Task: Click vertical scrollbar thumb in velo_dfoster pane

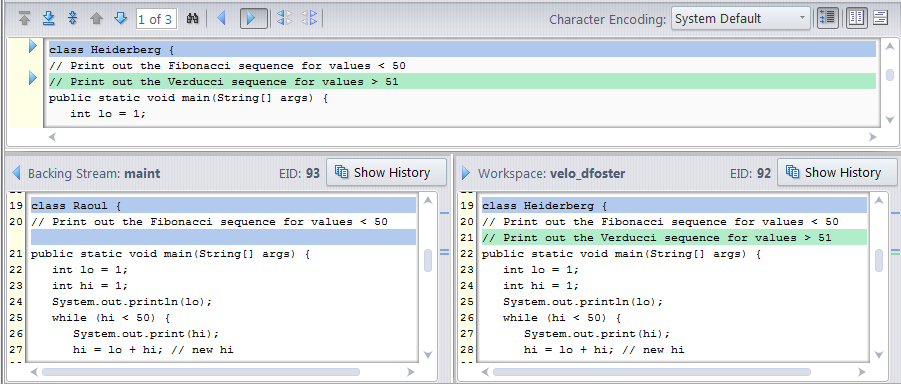Action: click(879, 260)
